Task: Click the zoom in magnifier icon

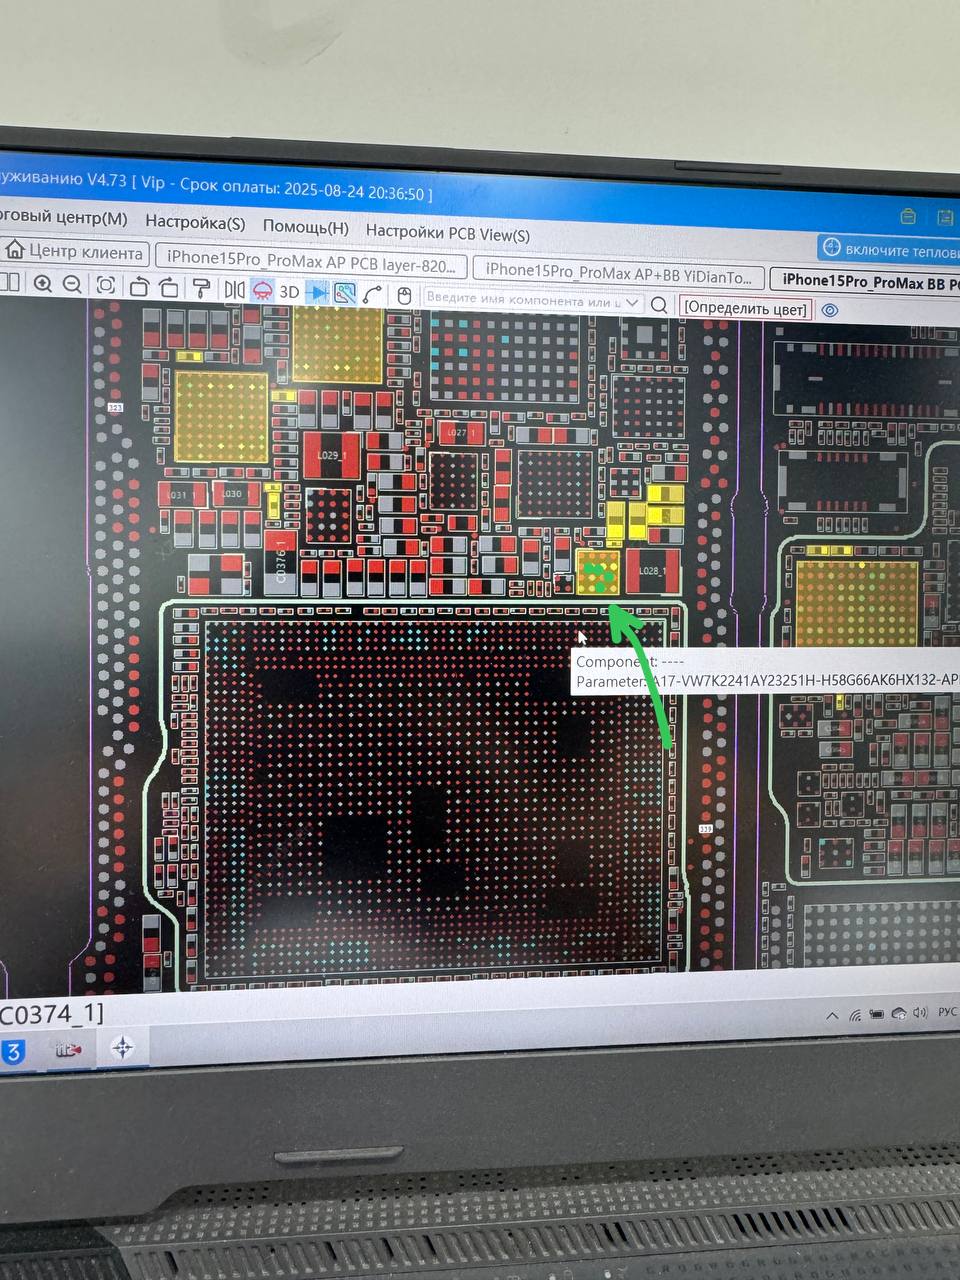Action: (x=42, y=284)
